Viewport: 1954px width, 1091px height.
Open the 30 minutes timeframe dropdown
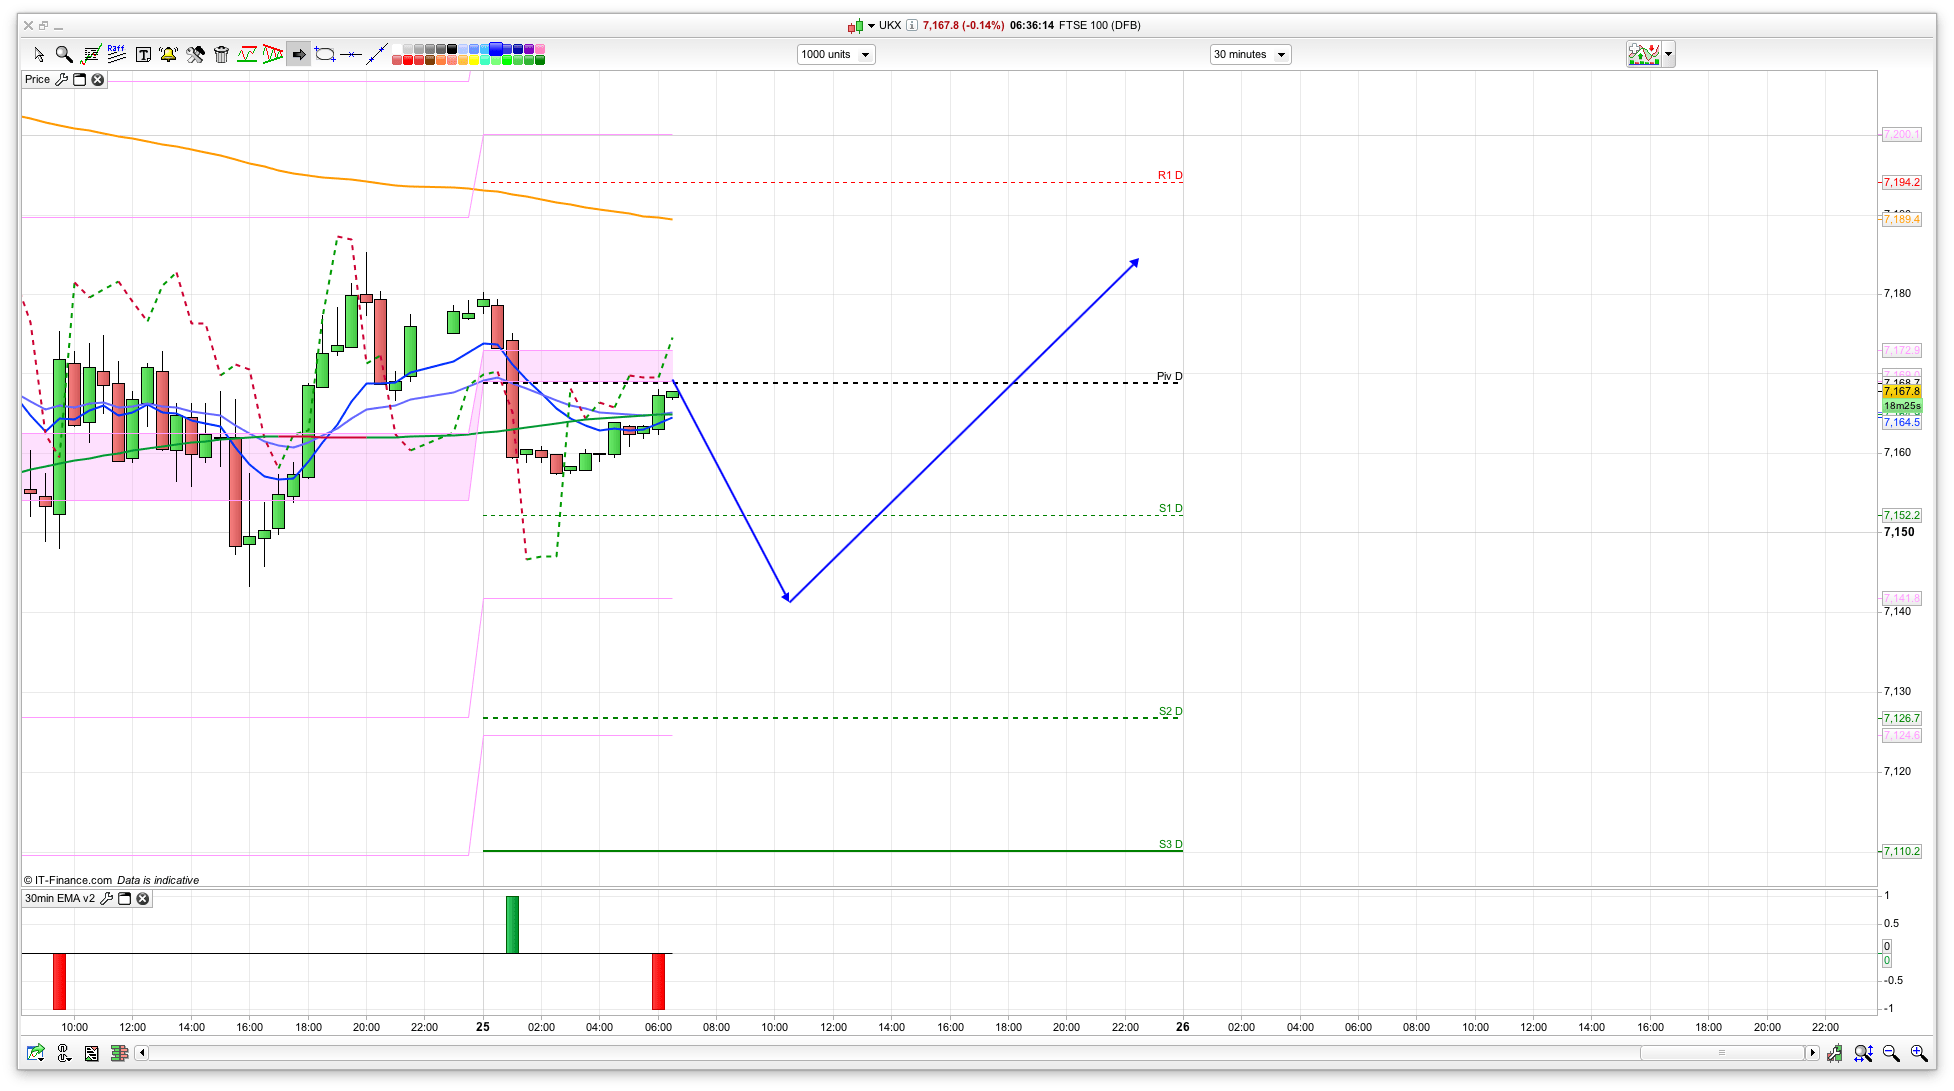point(1250,55)
